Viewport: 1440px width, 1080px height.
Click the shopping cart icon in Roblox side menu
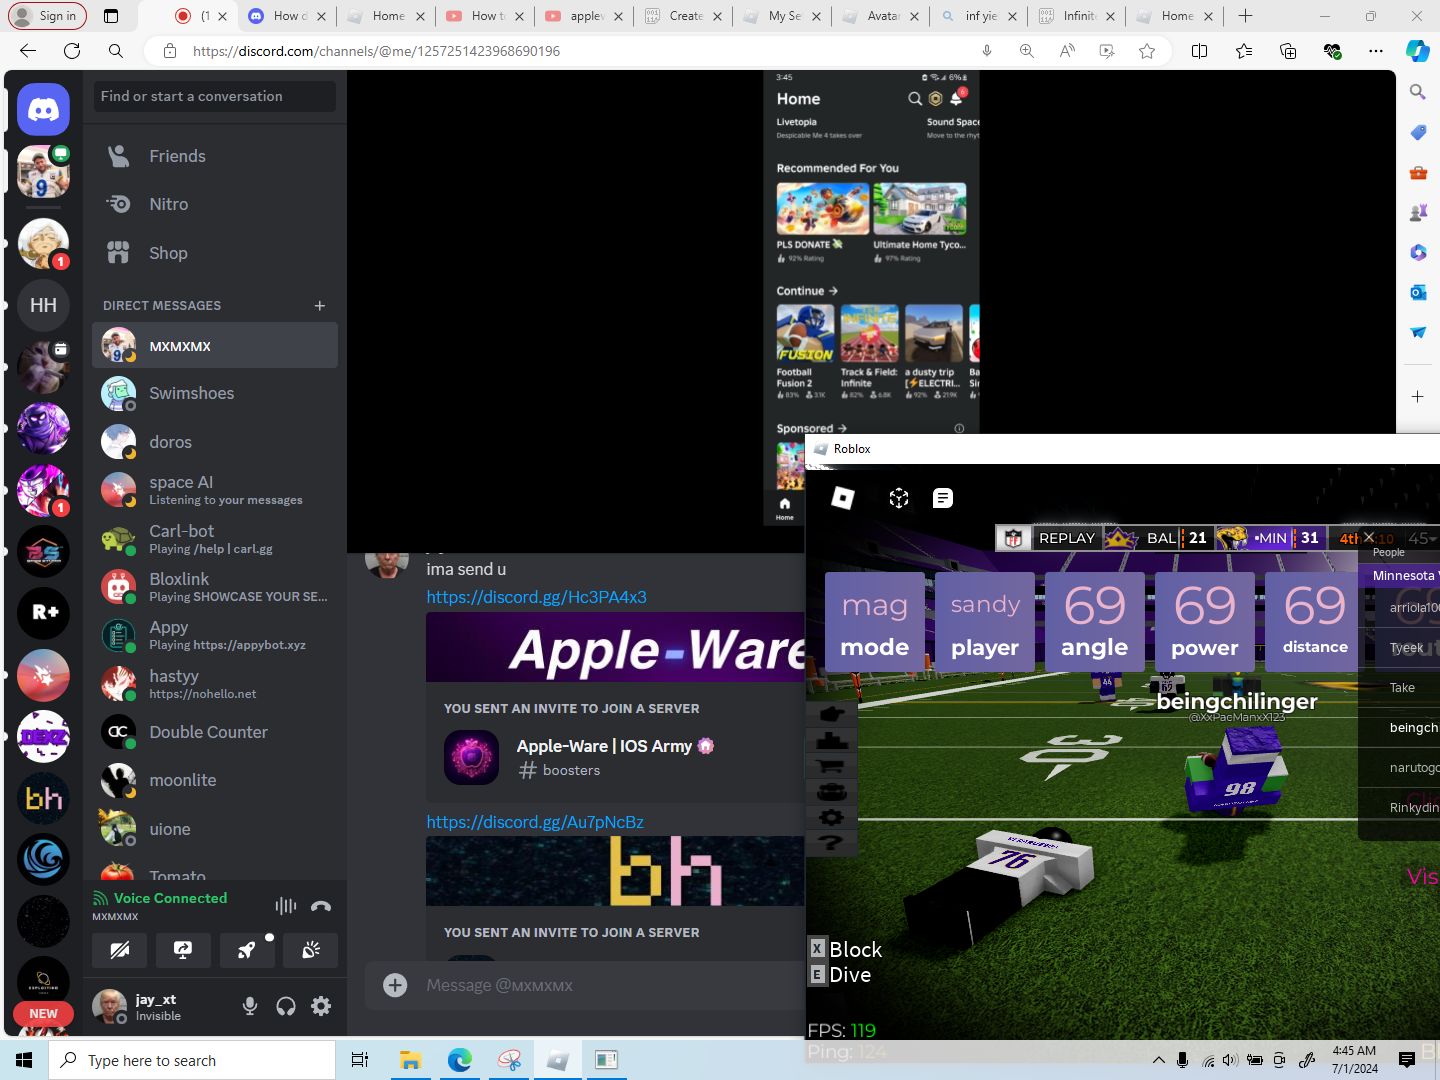pyautogui.click(x=832, y=766)
